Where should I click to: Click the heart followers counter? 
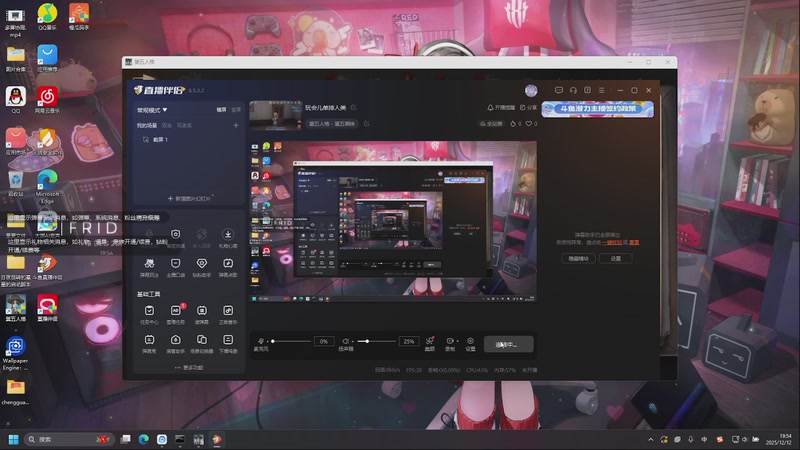pos(531,123)
